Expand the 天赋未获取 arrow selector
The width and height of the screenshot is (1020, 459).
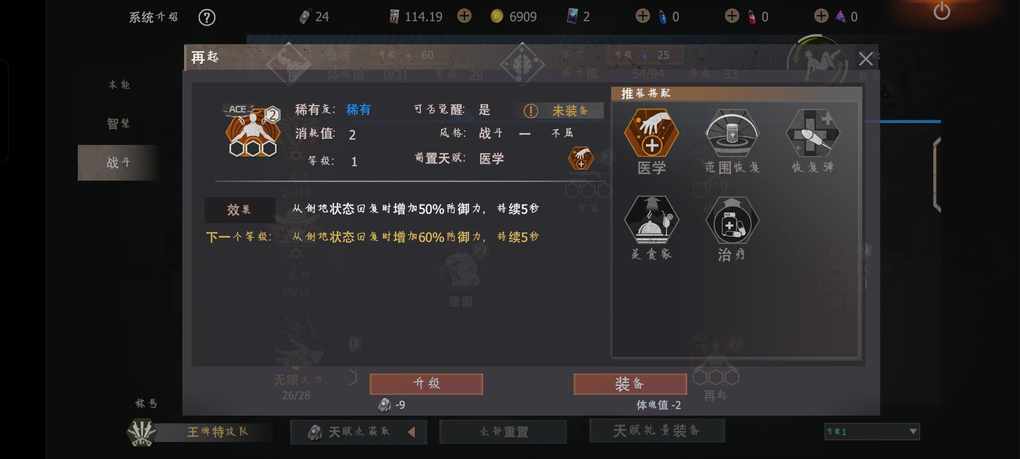coord(411,432)
